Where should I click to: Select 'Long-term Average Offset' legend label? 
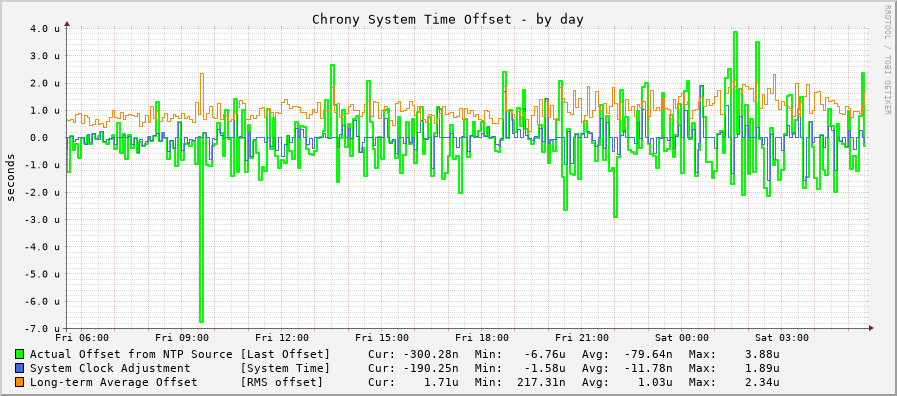pos(113,382)
